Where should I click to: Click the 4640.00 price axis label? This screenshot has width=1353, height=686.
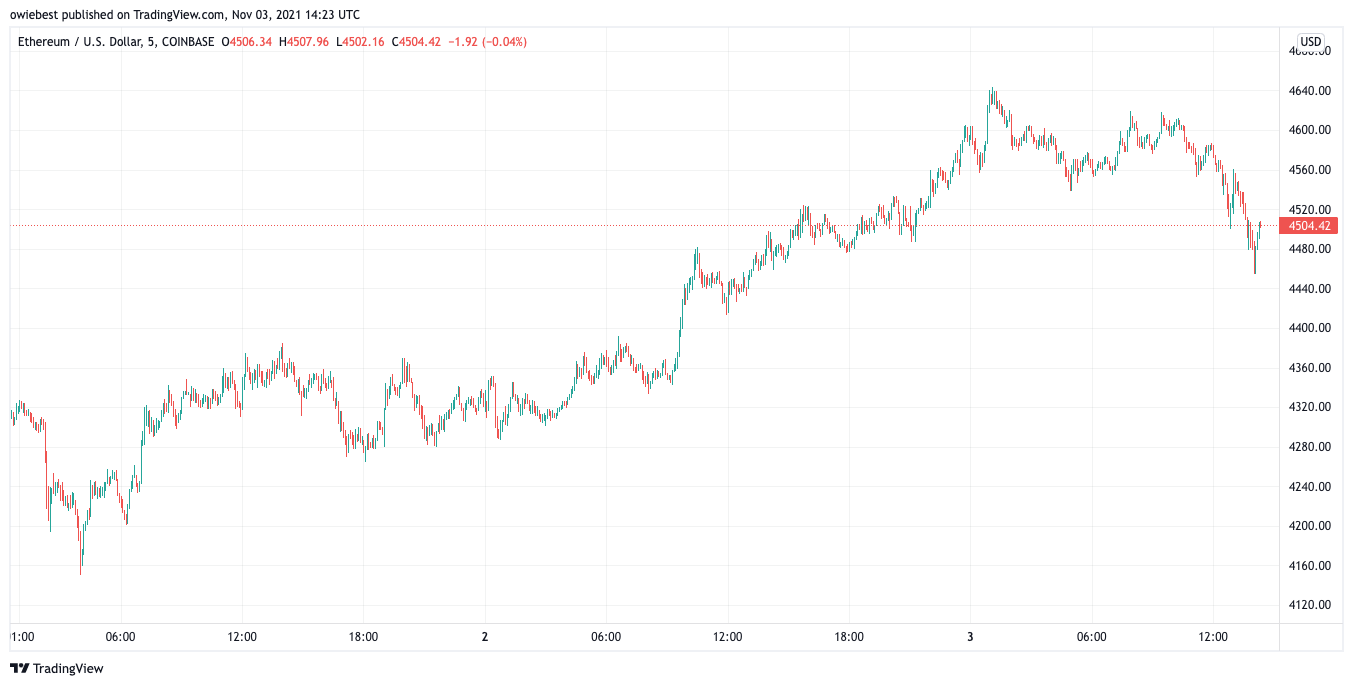1310,91
